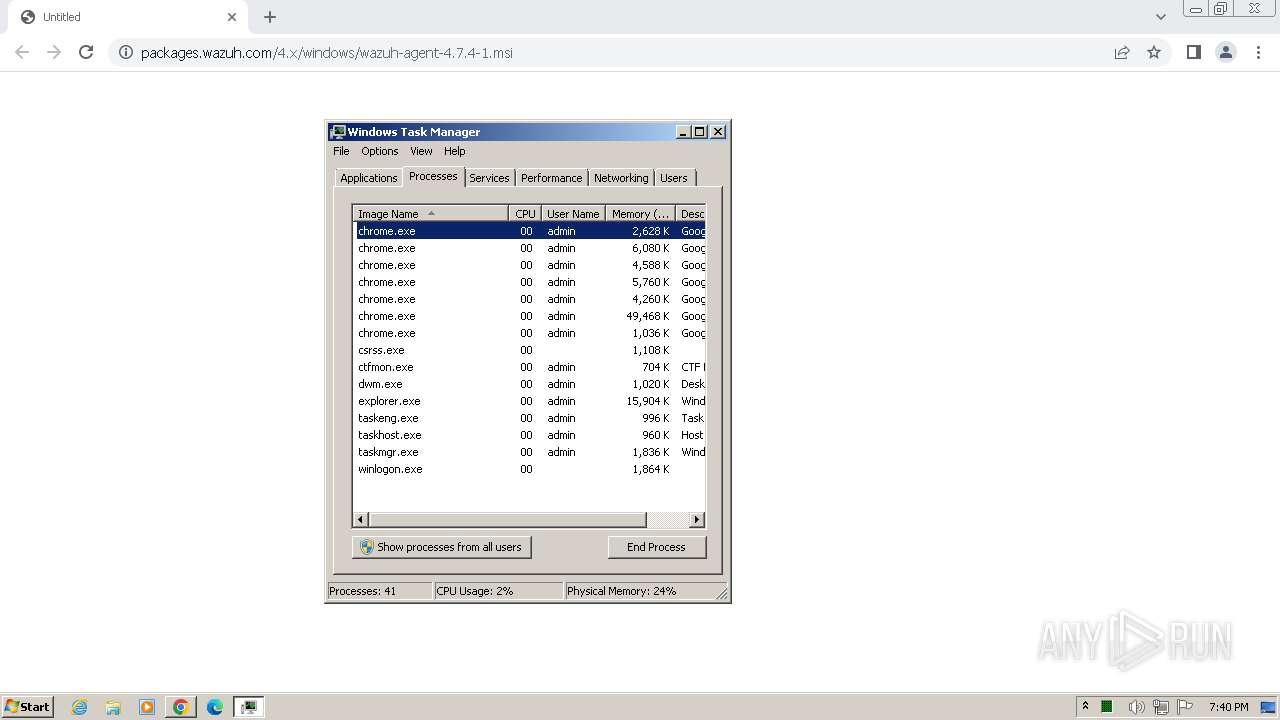Show hidden tray icons arrow
Screen dimensions: 1280x720
click(x=1085, y=706)
